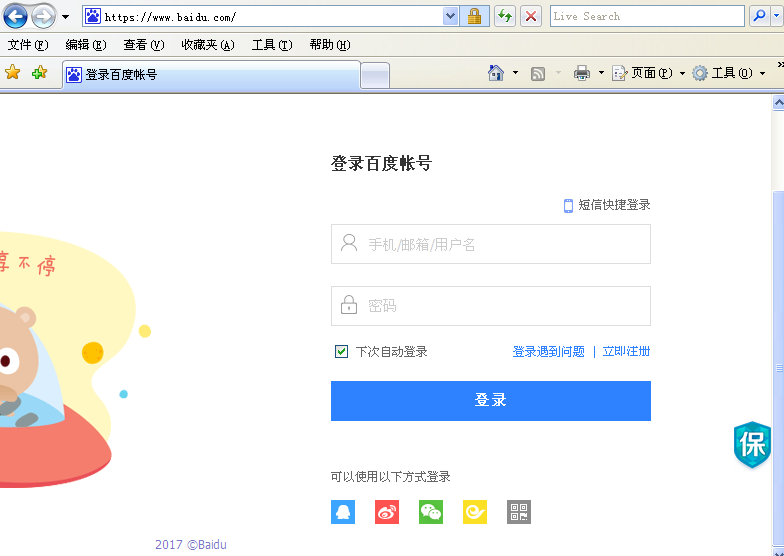784x556 pixels.
Task: Open the 查看(V) menu
Action: tap(144, 45)
